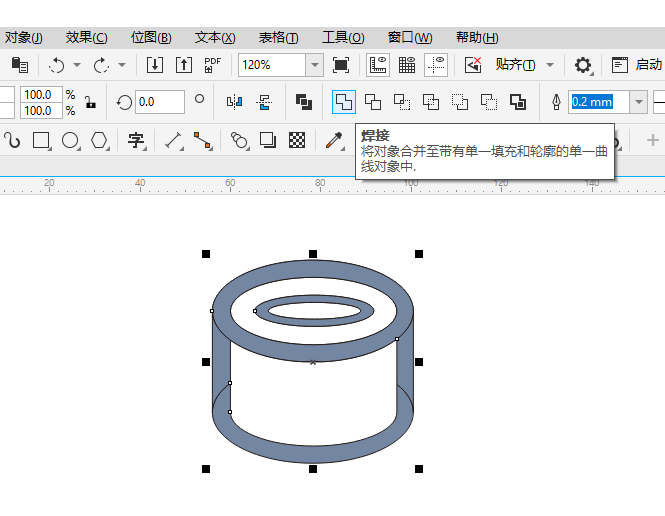Open the 0.2 mm outline width dropdown
This screenshot has width=665, height=516.
(638, 102)
